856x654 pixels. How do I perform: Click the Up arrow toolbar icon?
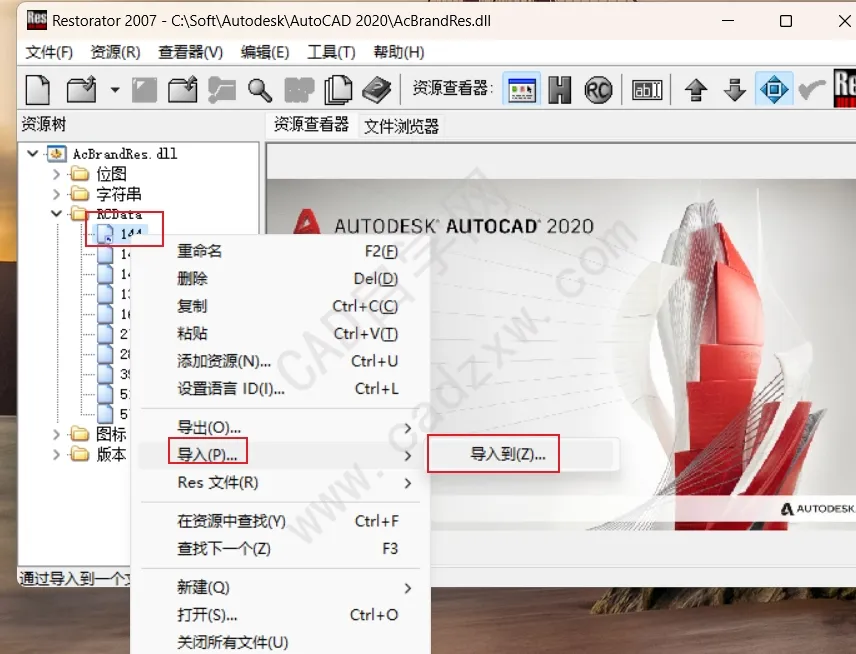point(696,90)
